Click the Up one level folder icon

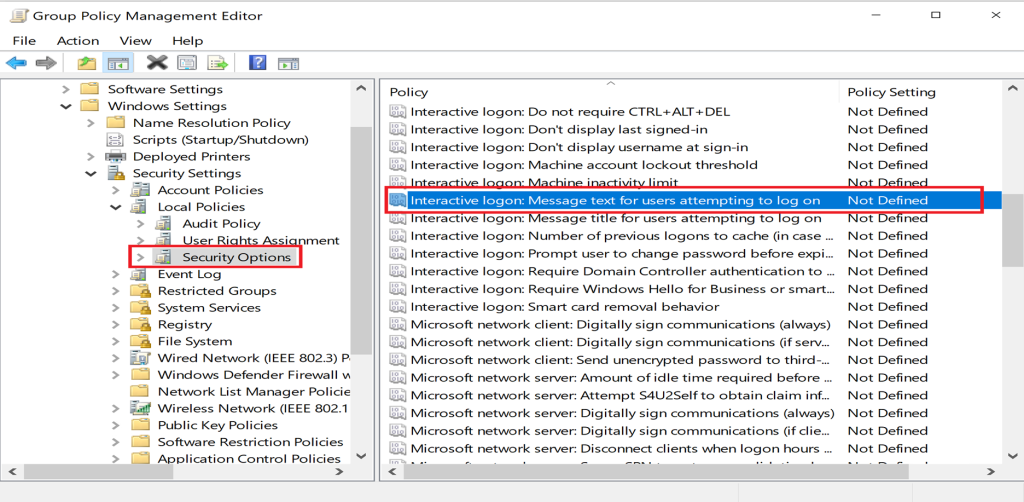87,63
